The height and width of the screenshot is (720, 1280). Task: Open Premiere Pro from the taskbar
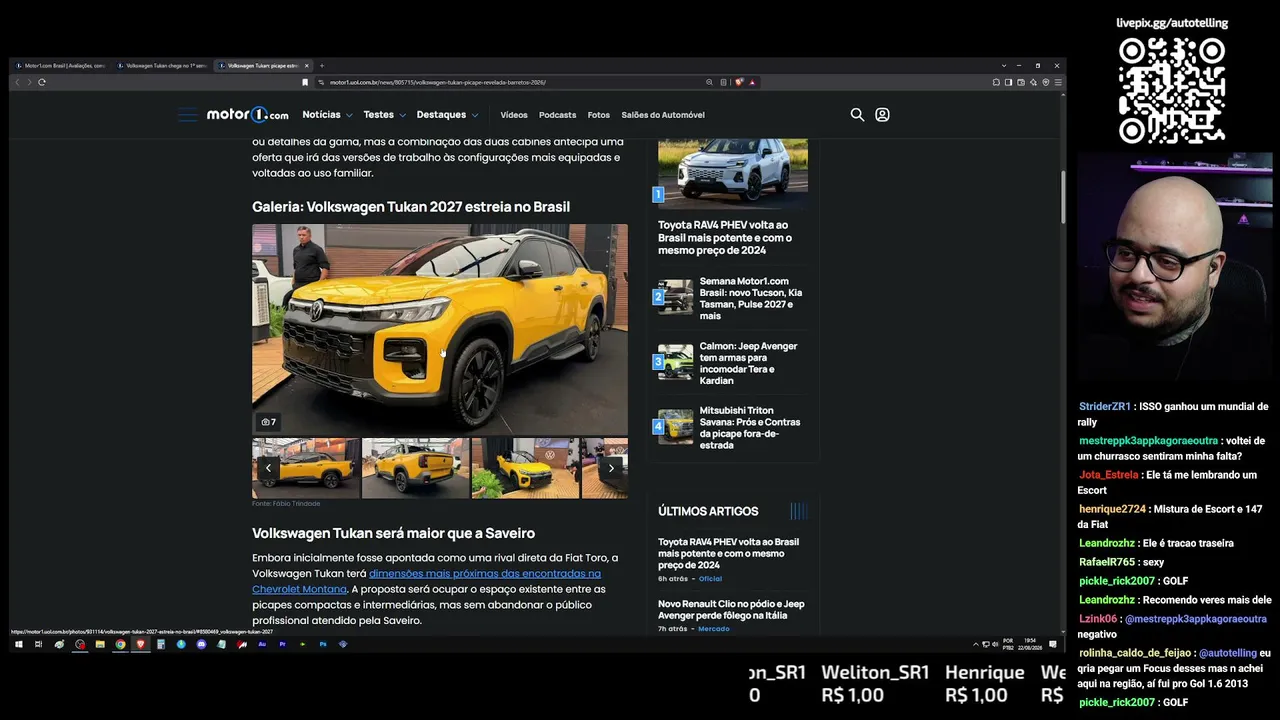point(282,645)
